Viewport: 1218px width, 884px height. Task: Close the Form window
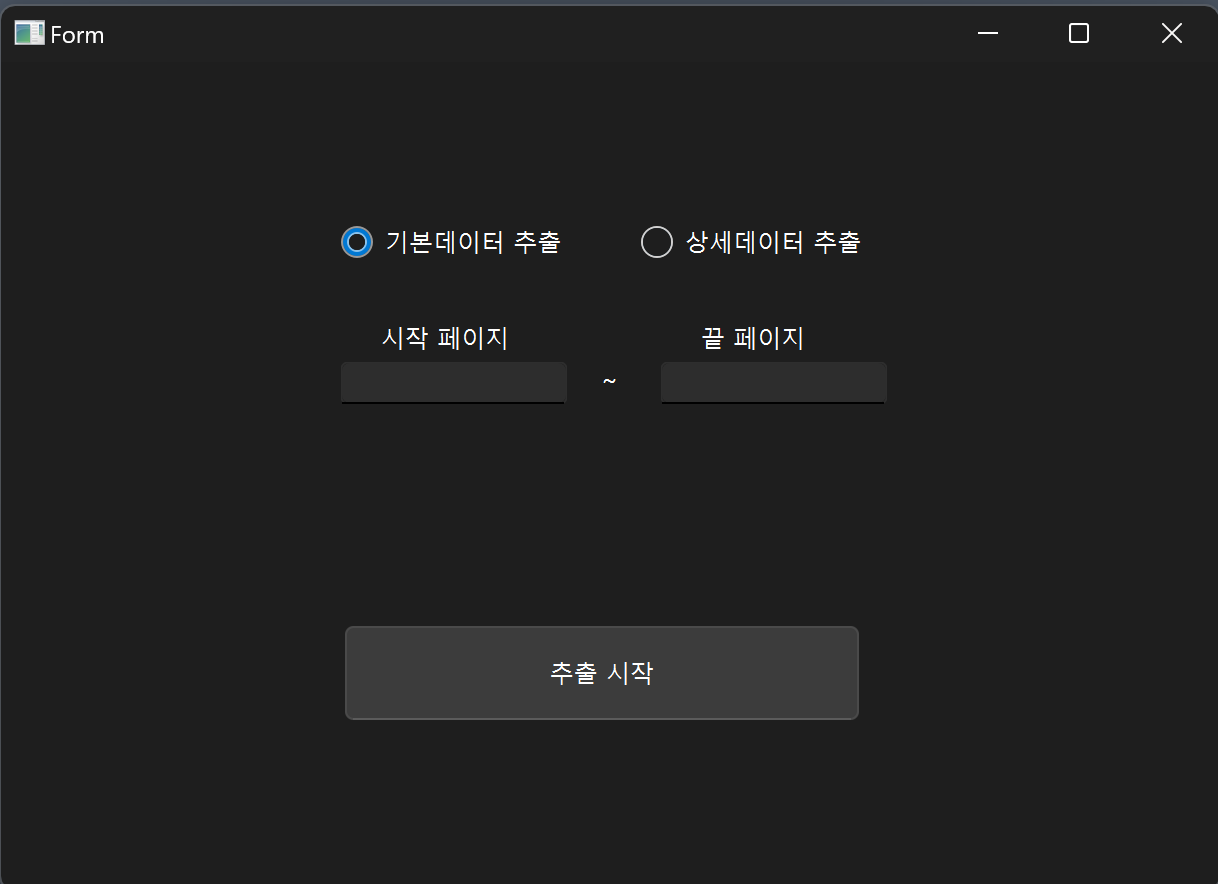pos(1171,33)
